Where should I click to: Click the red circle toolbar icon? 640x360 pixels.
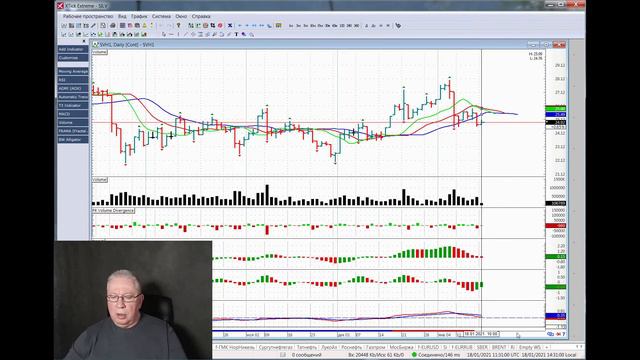point(220,25)
